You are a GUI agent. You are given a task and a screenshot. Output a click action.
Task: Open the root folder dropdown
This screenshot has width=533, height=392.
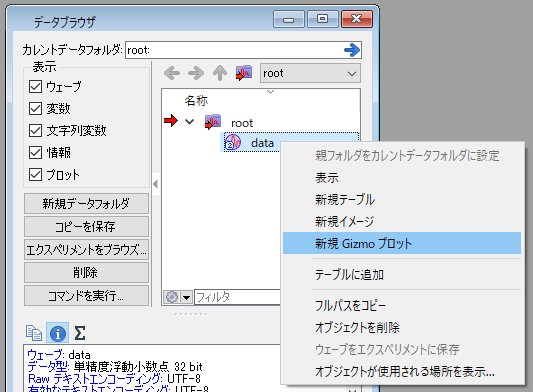coord(310,73)
